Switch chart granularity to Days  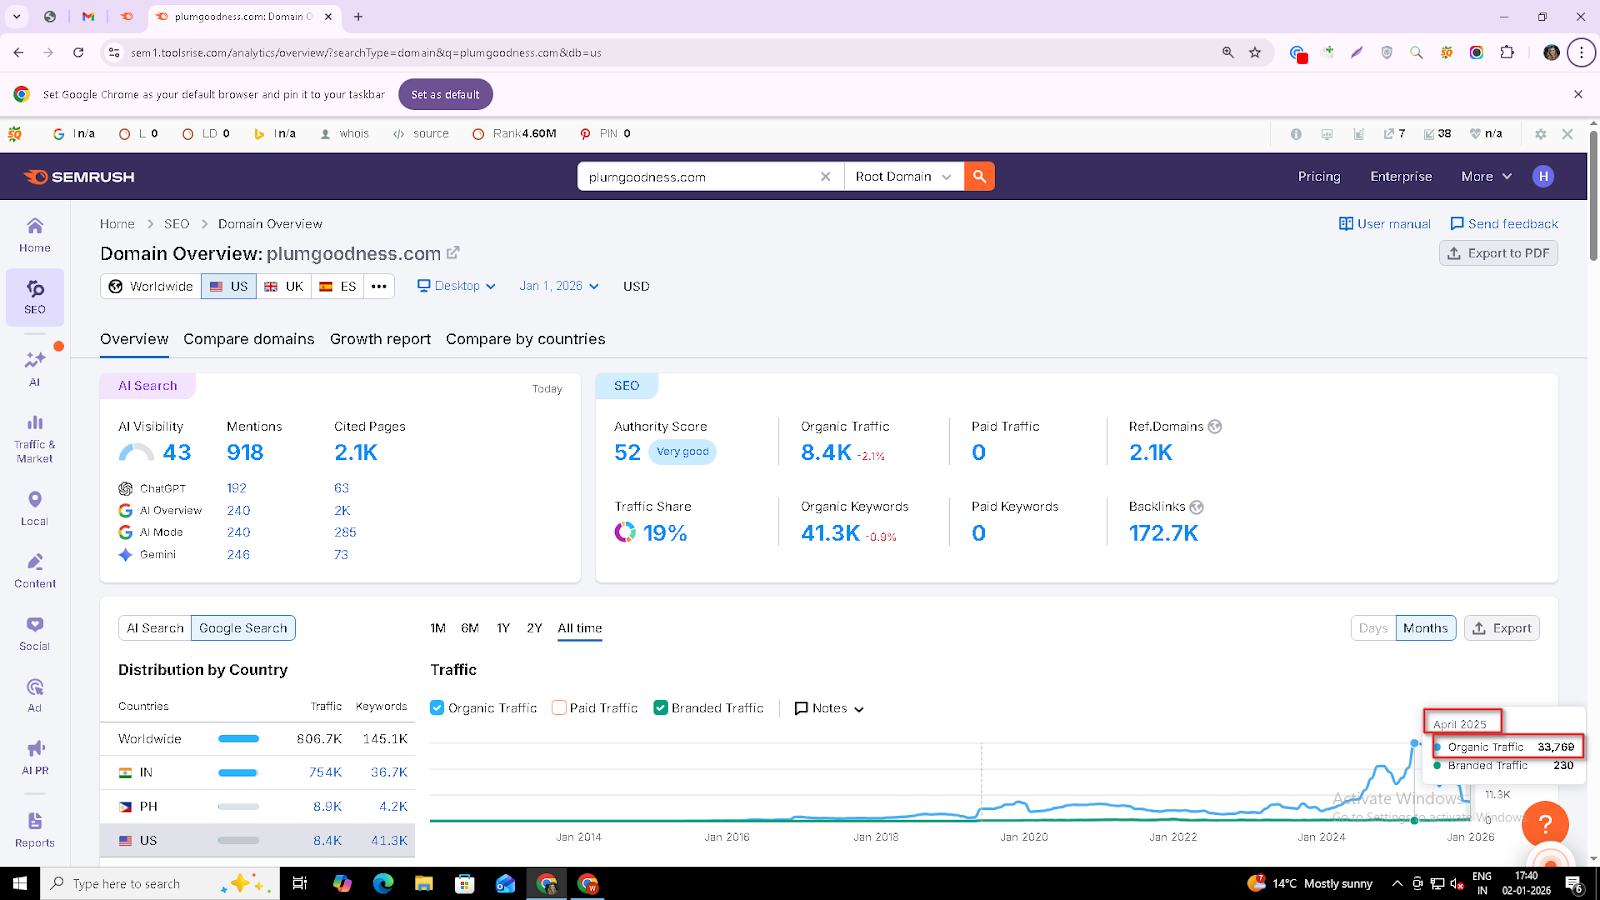pos(1373,628)
